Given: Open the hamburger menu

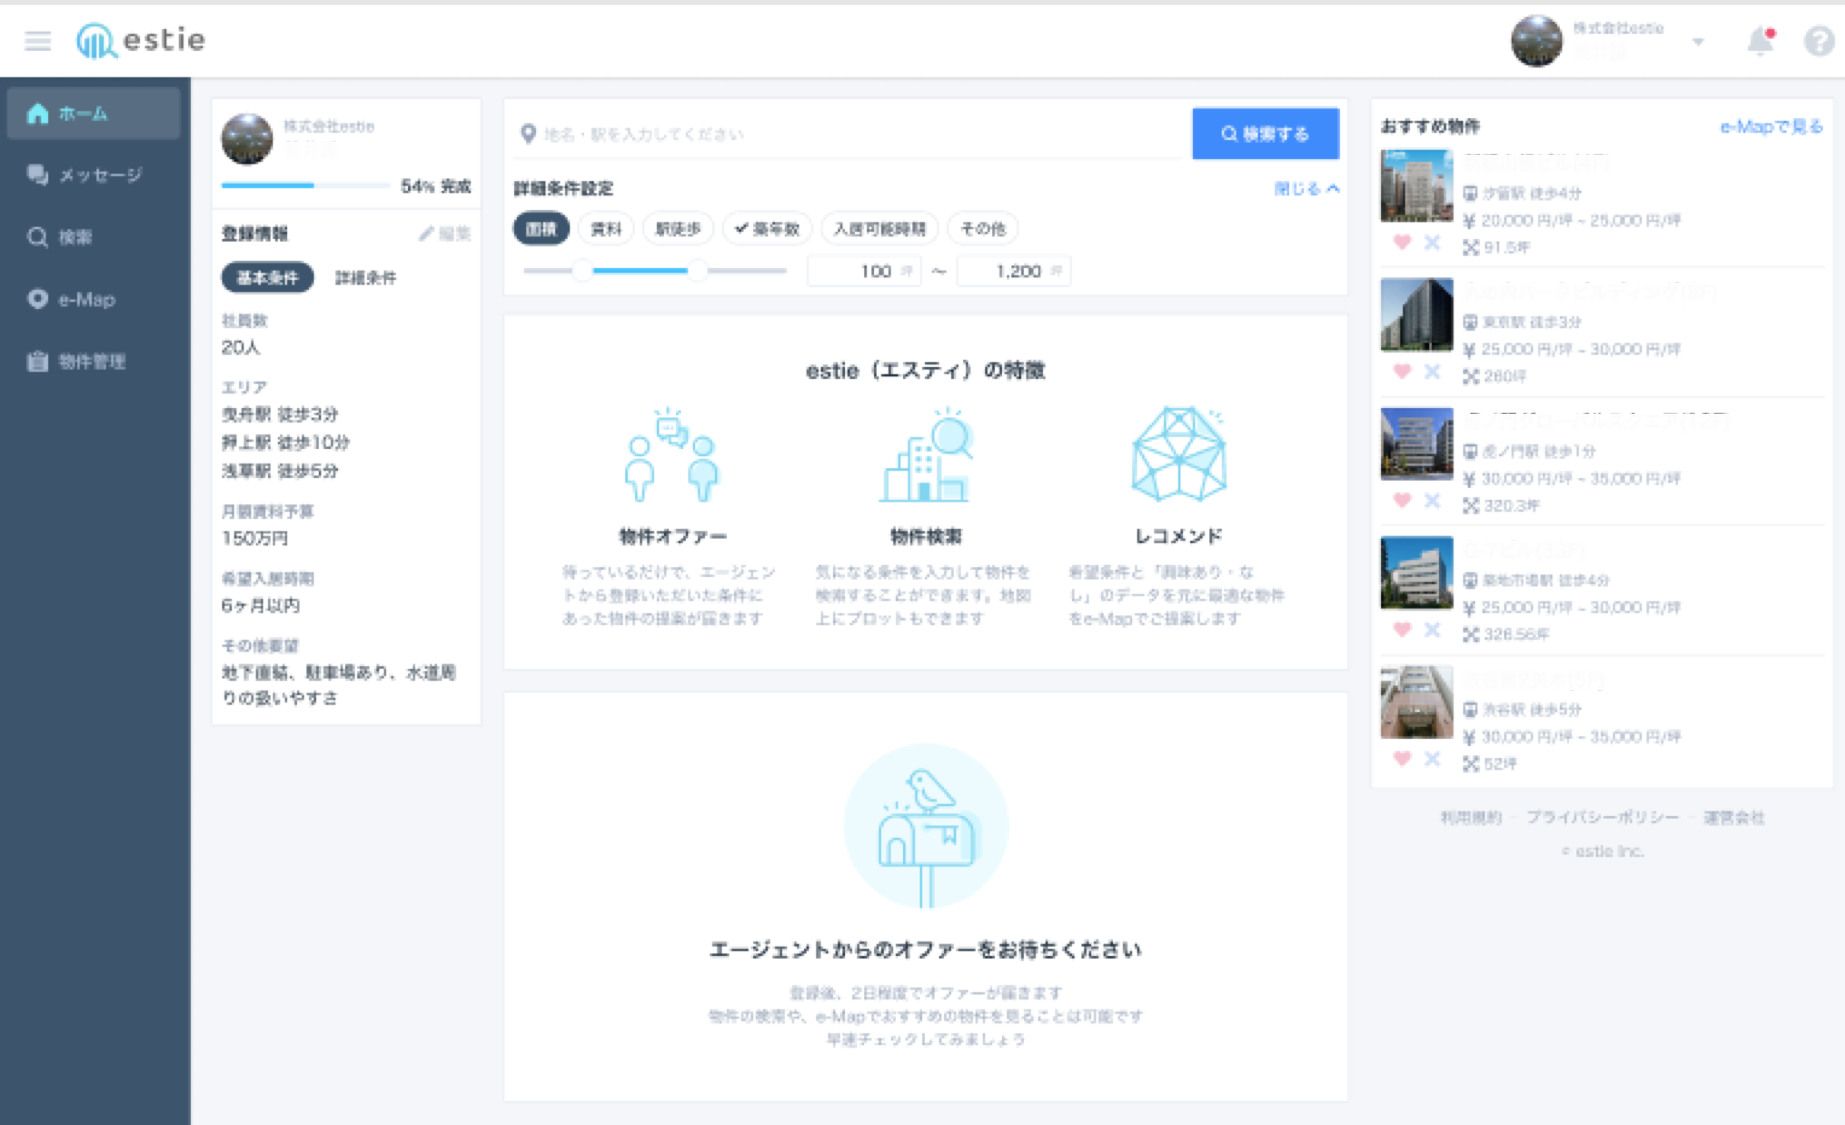Looking at the screenshot, I should (38, 41).
